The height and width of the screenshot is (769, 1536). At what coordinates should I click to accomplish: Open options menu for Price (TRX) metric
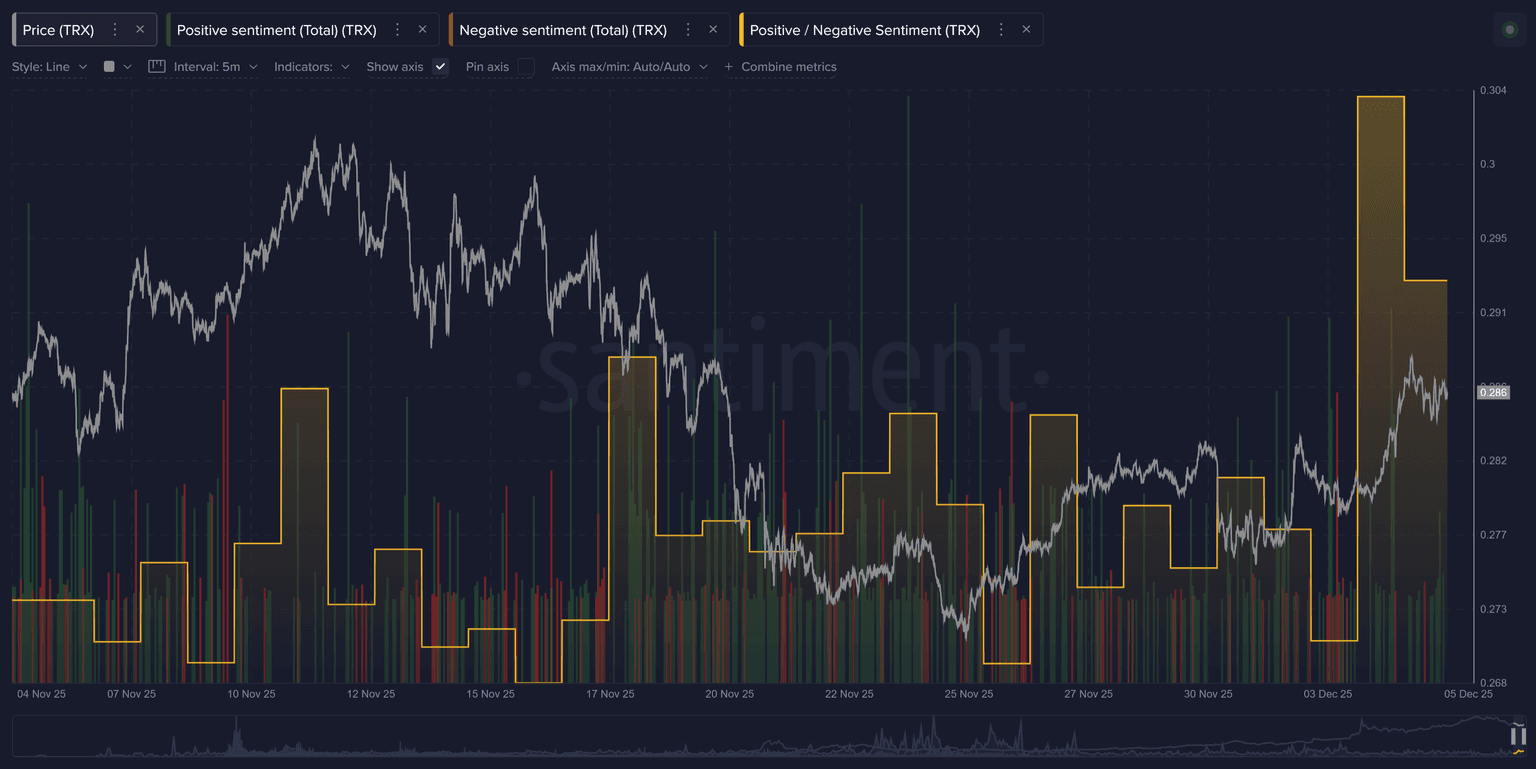[x=115, y=30]
